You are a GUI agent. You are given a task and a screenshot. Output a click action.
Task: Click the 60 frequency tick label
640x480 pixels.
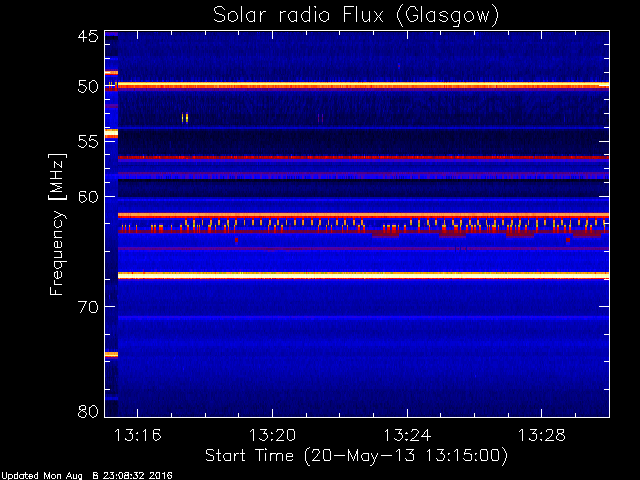click(x=88, y=196)
